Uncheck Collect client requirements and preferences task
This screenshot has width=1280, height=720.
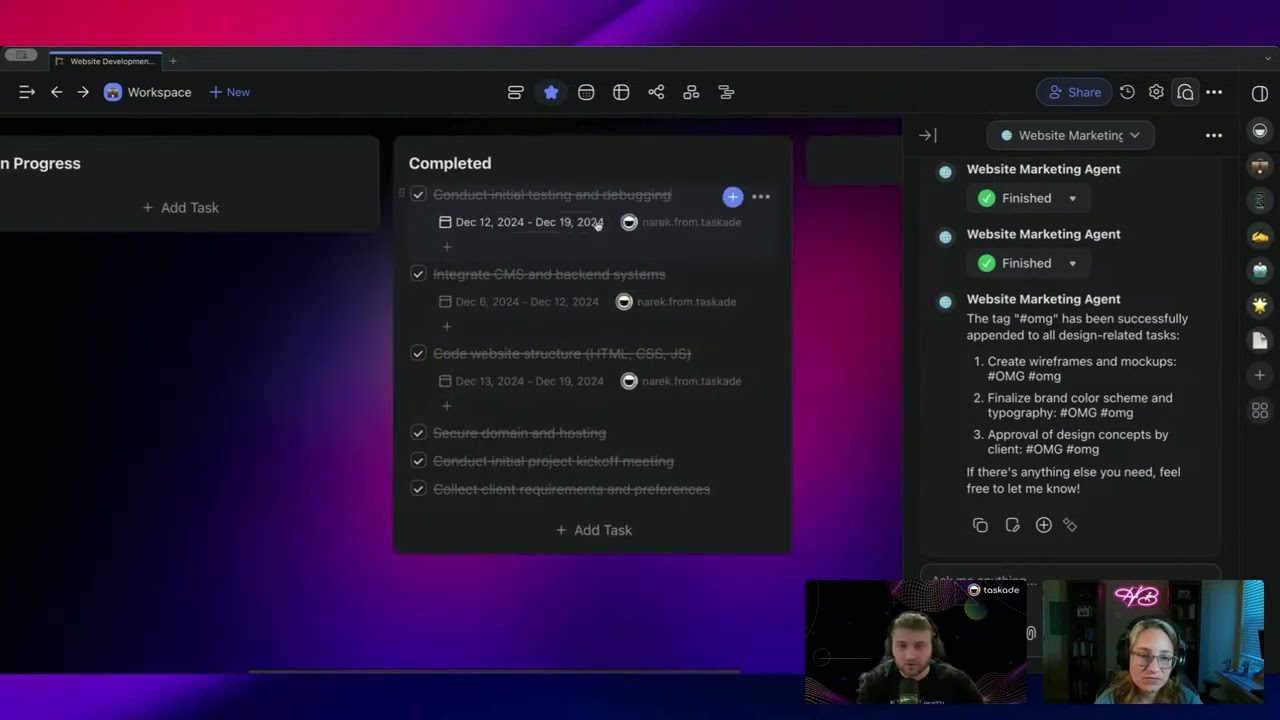pos(418,489)
